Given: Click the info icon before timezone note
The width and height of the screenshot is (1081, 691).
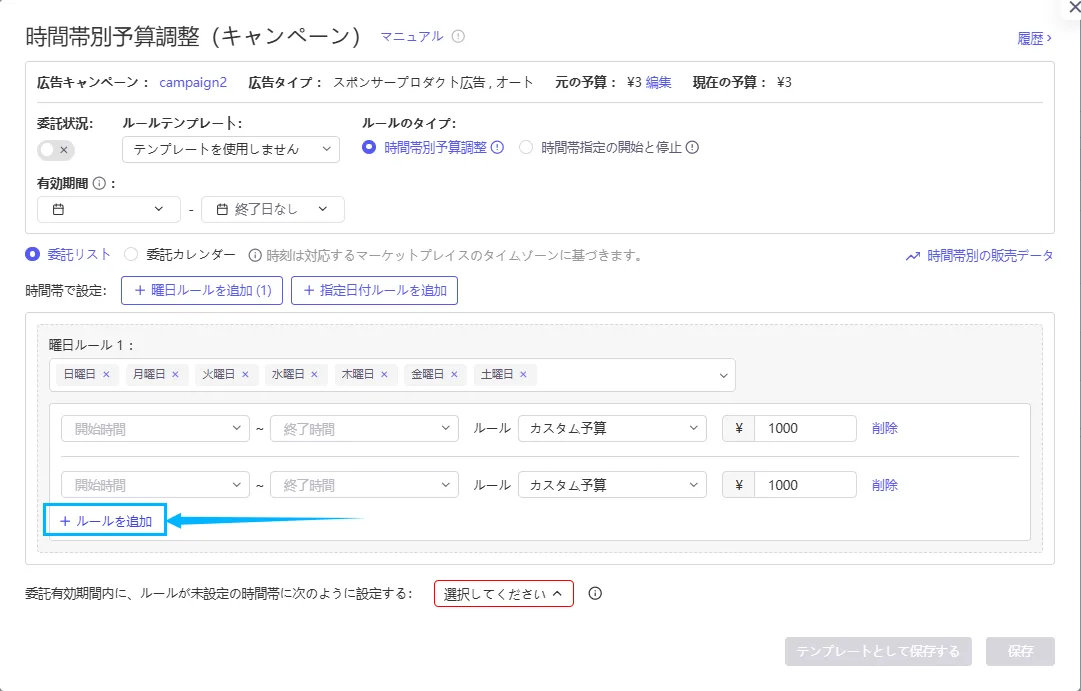Looking at the screenshot, I should pyautogui.click(x=254, y=256).
